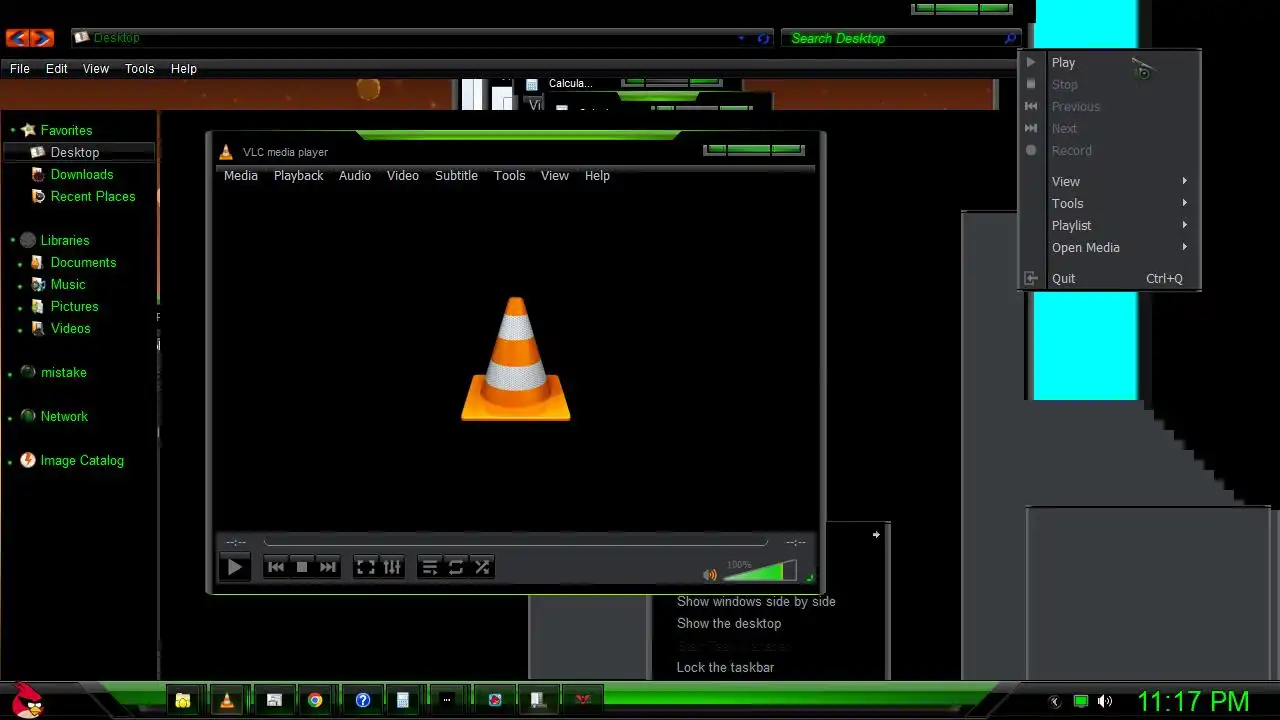Screen dimensions: 1280x720
Task: Click the search magnifier icon
Action: pyautogui.click(x=1010, y=38)
